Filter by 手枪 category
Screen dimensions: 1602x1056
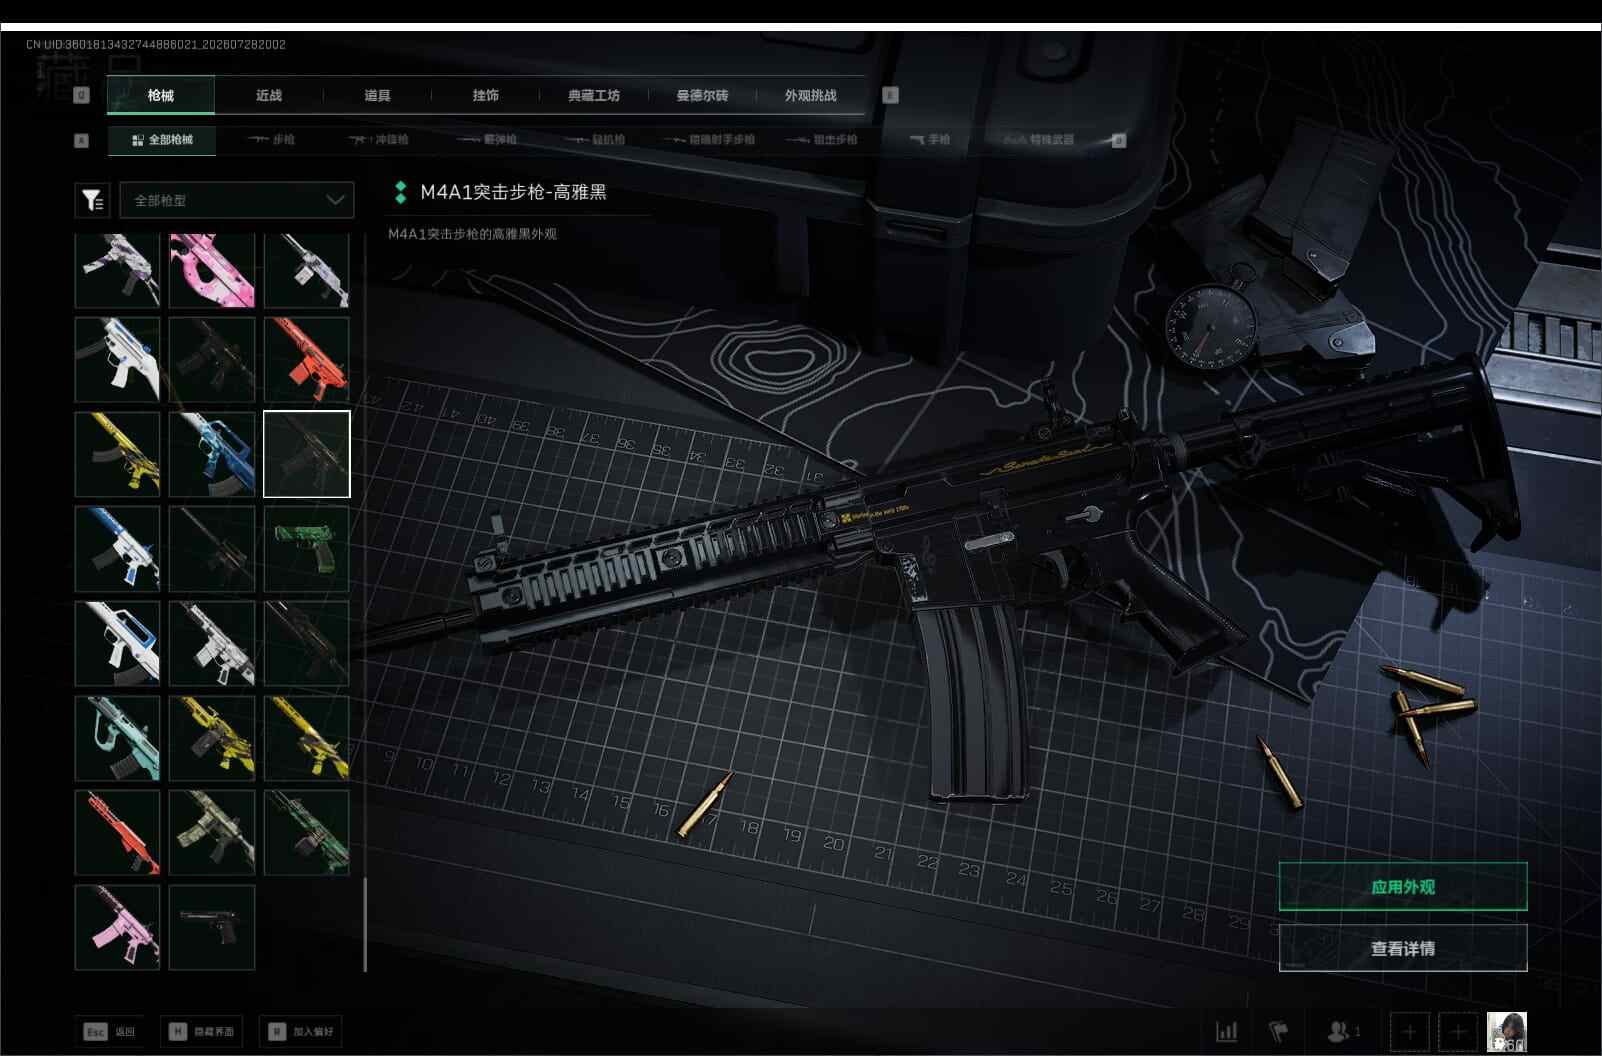[x=930, y=140]
